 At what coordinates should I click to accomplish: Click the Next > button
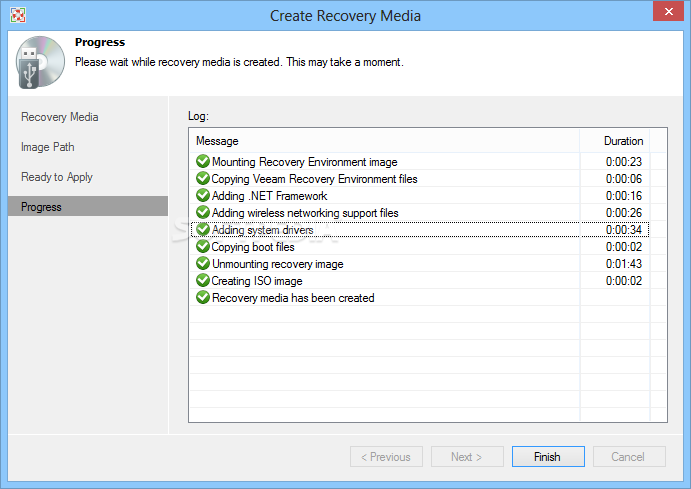click(x=467, y=456)
